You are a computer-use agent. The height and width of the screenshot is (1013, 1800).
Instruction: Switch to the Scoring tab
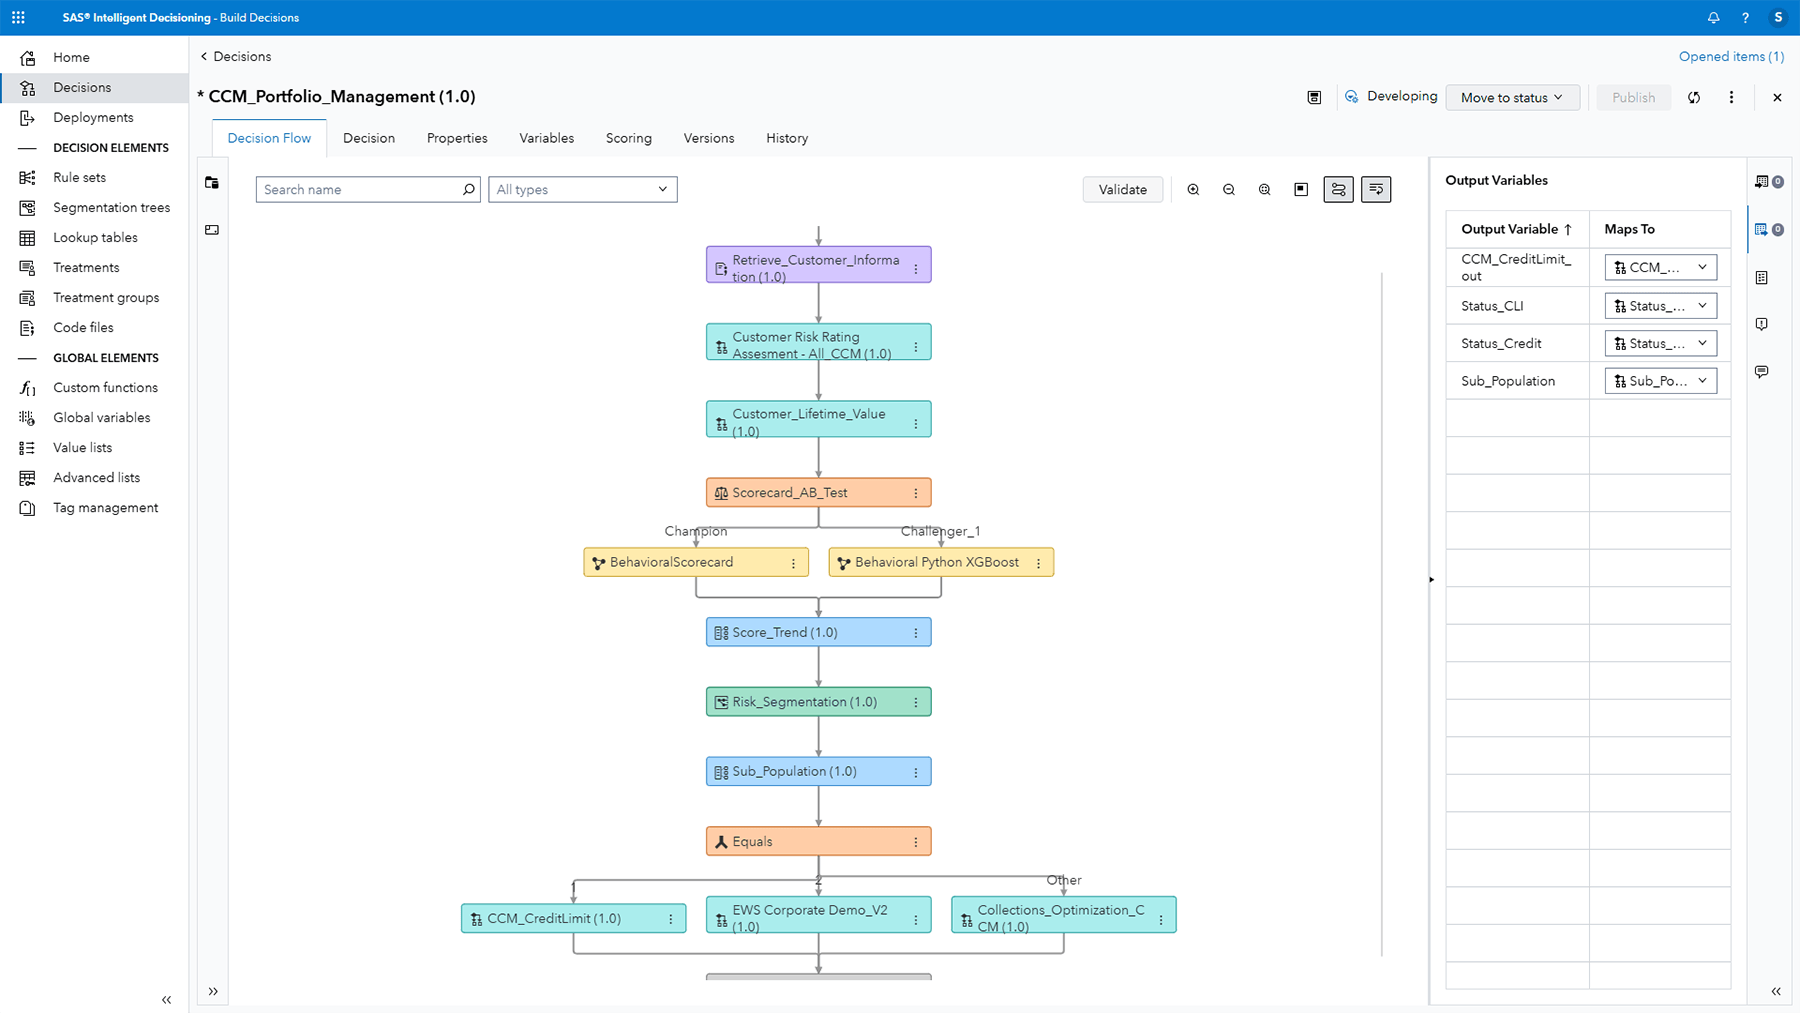click(x=628, y=138)
